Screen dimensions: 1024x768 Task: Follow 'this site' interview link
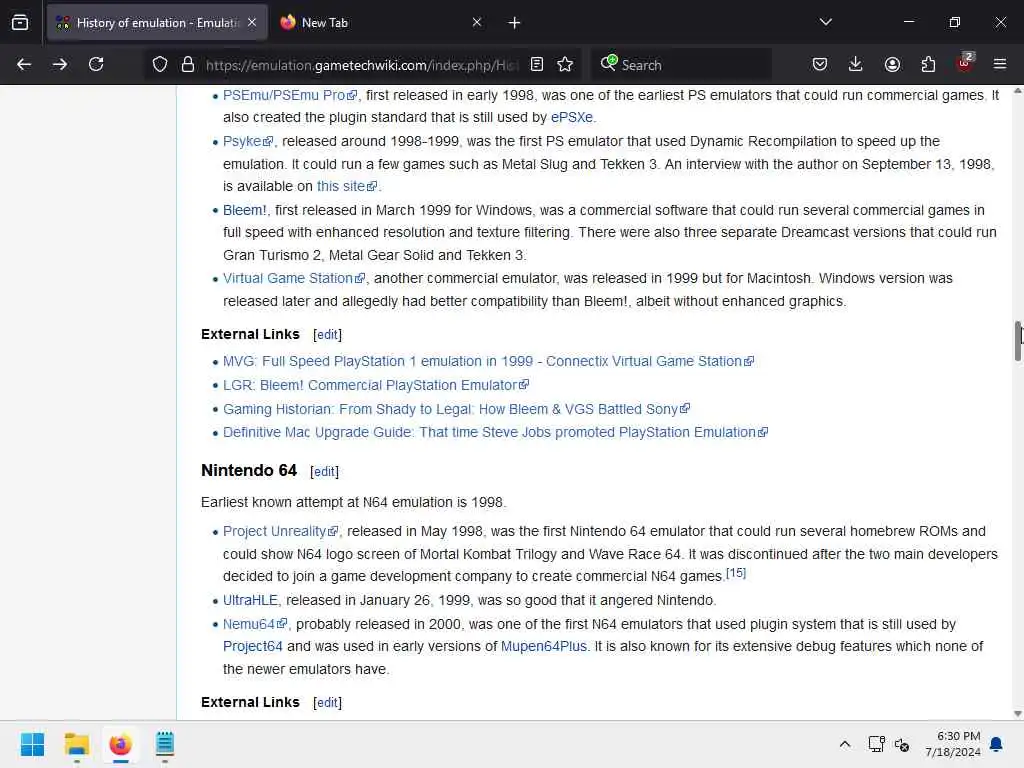(347, 186)
